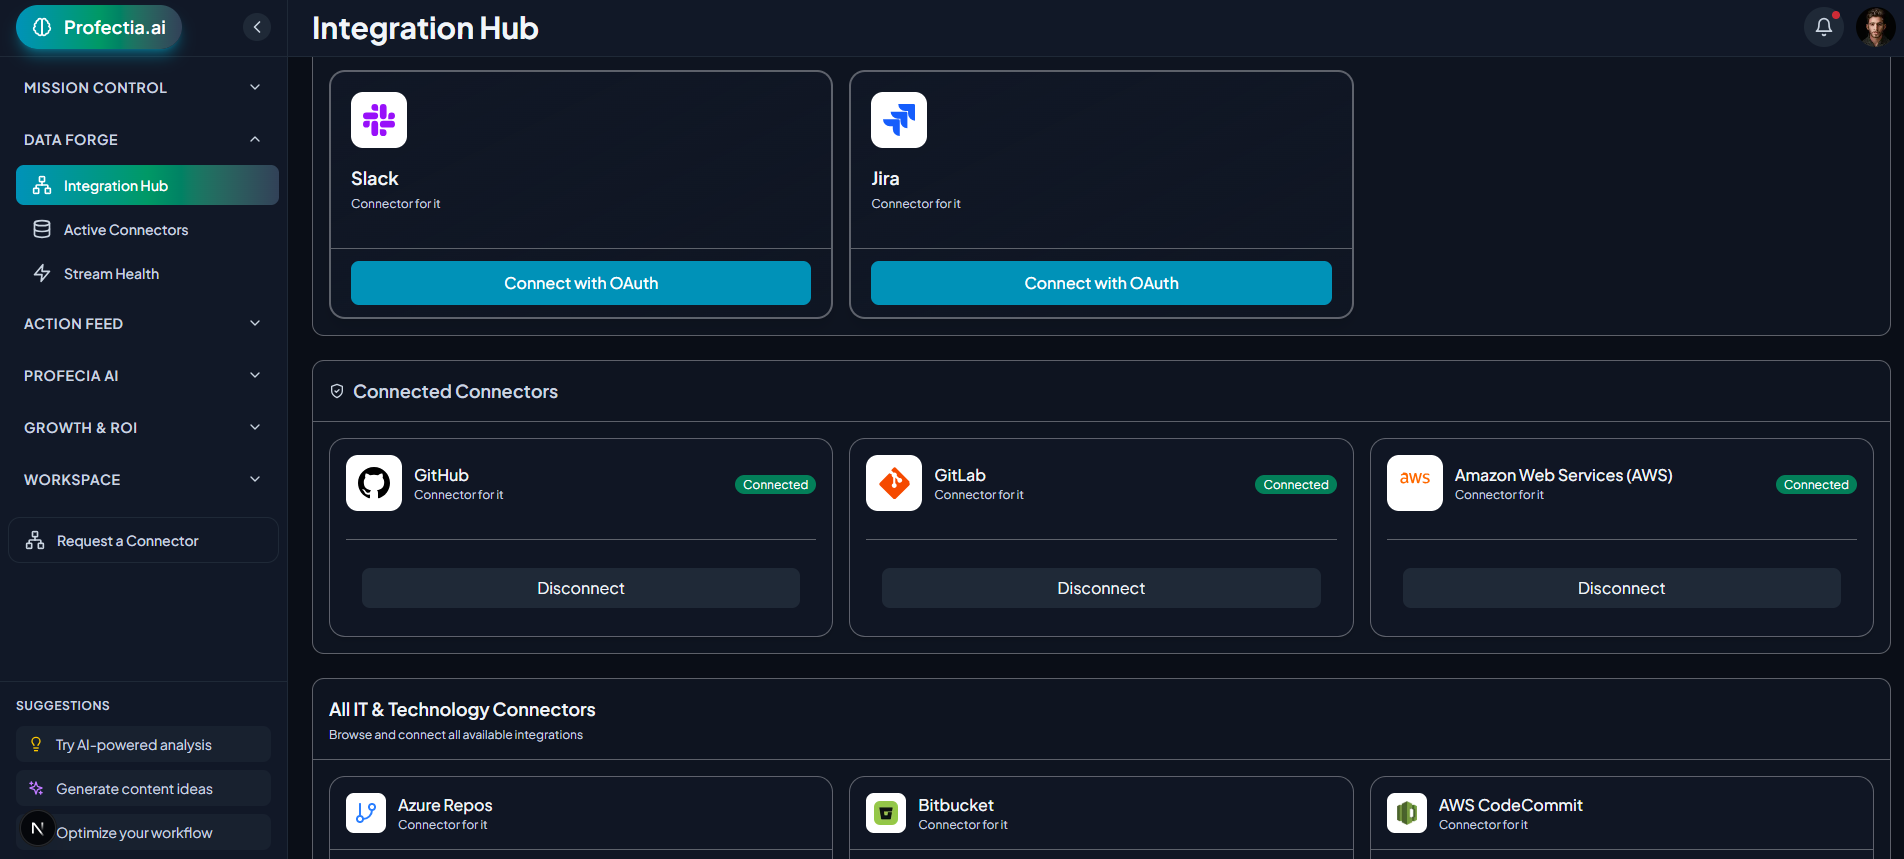The image size is (1904, 859).
Task: Expand the Profecia AI section
Action: [x=143, y=376]
